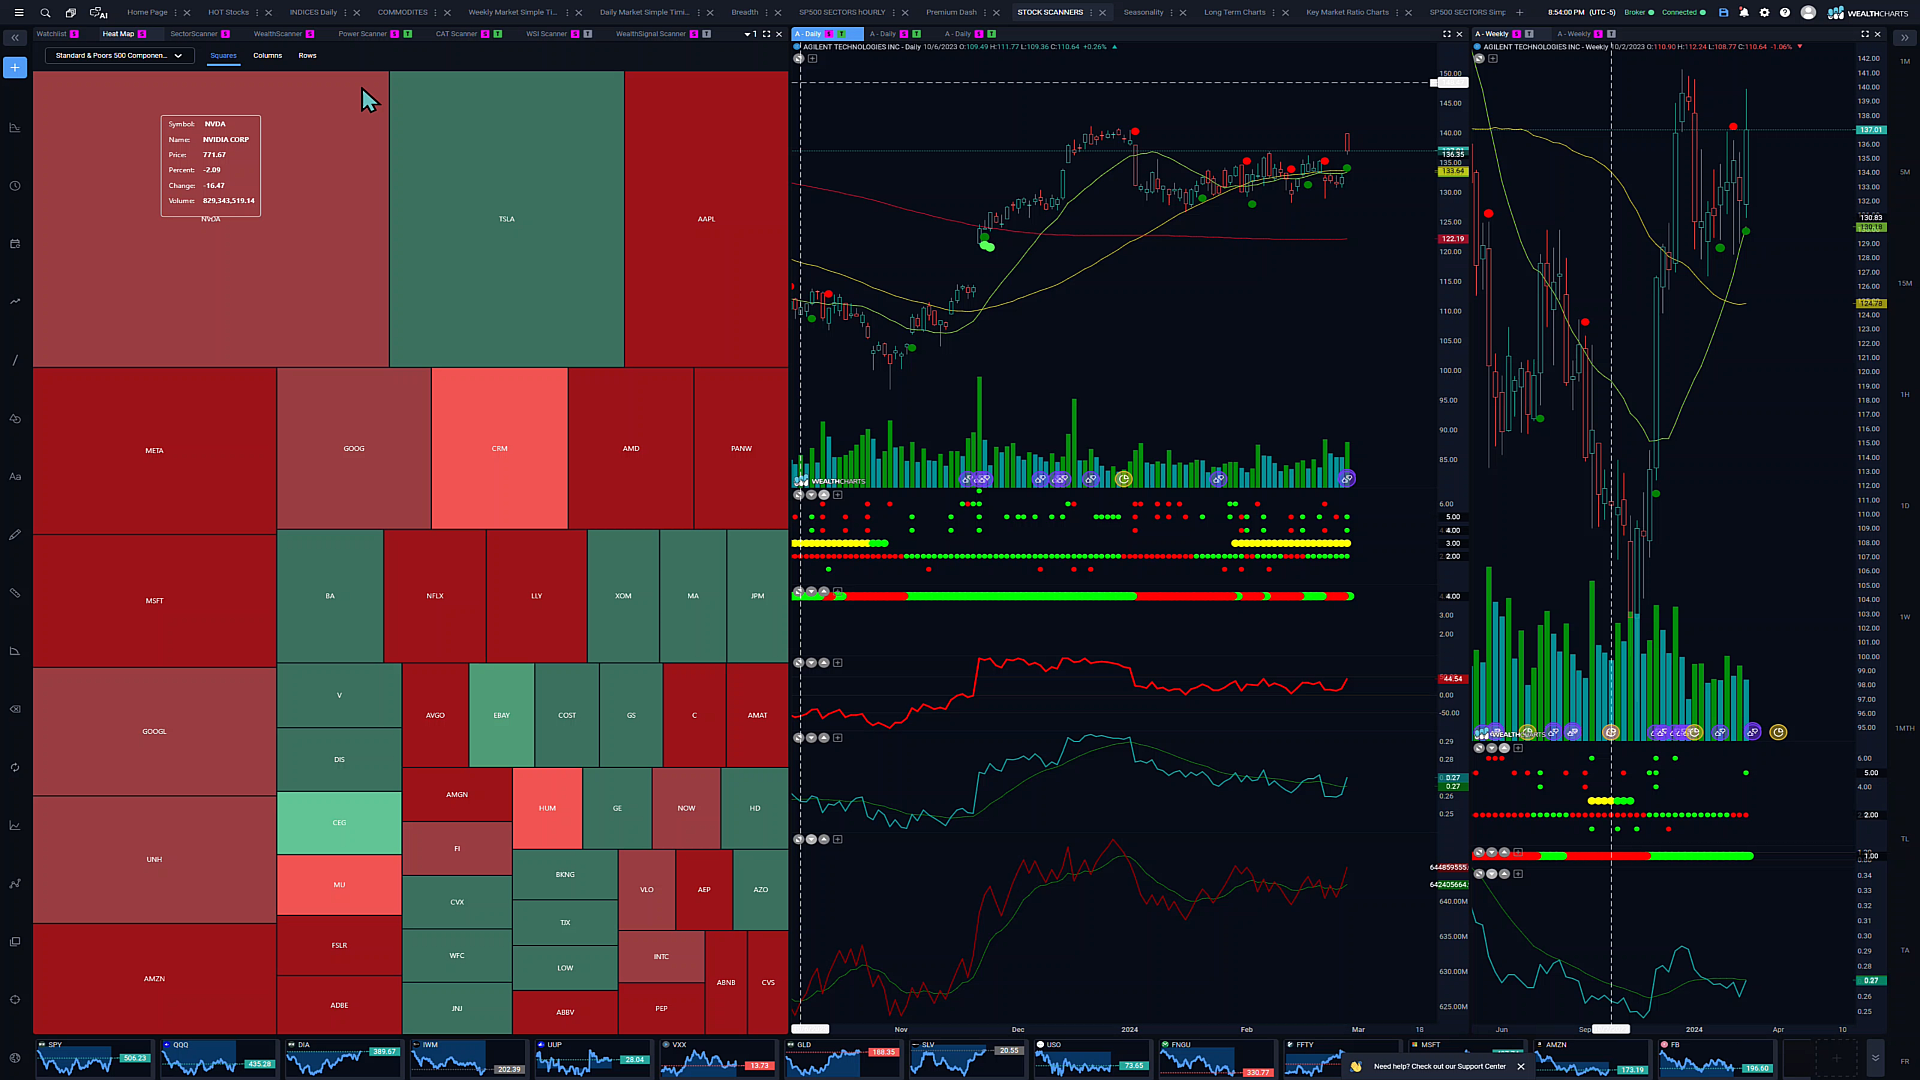Add indicator plus icon on weekly chart

tap(1492, 59)
